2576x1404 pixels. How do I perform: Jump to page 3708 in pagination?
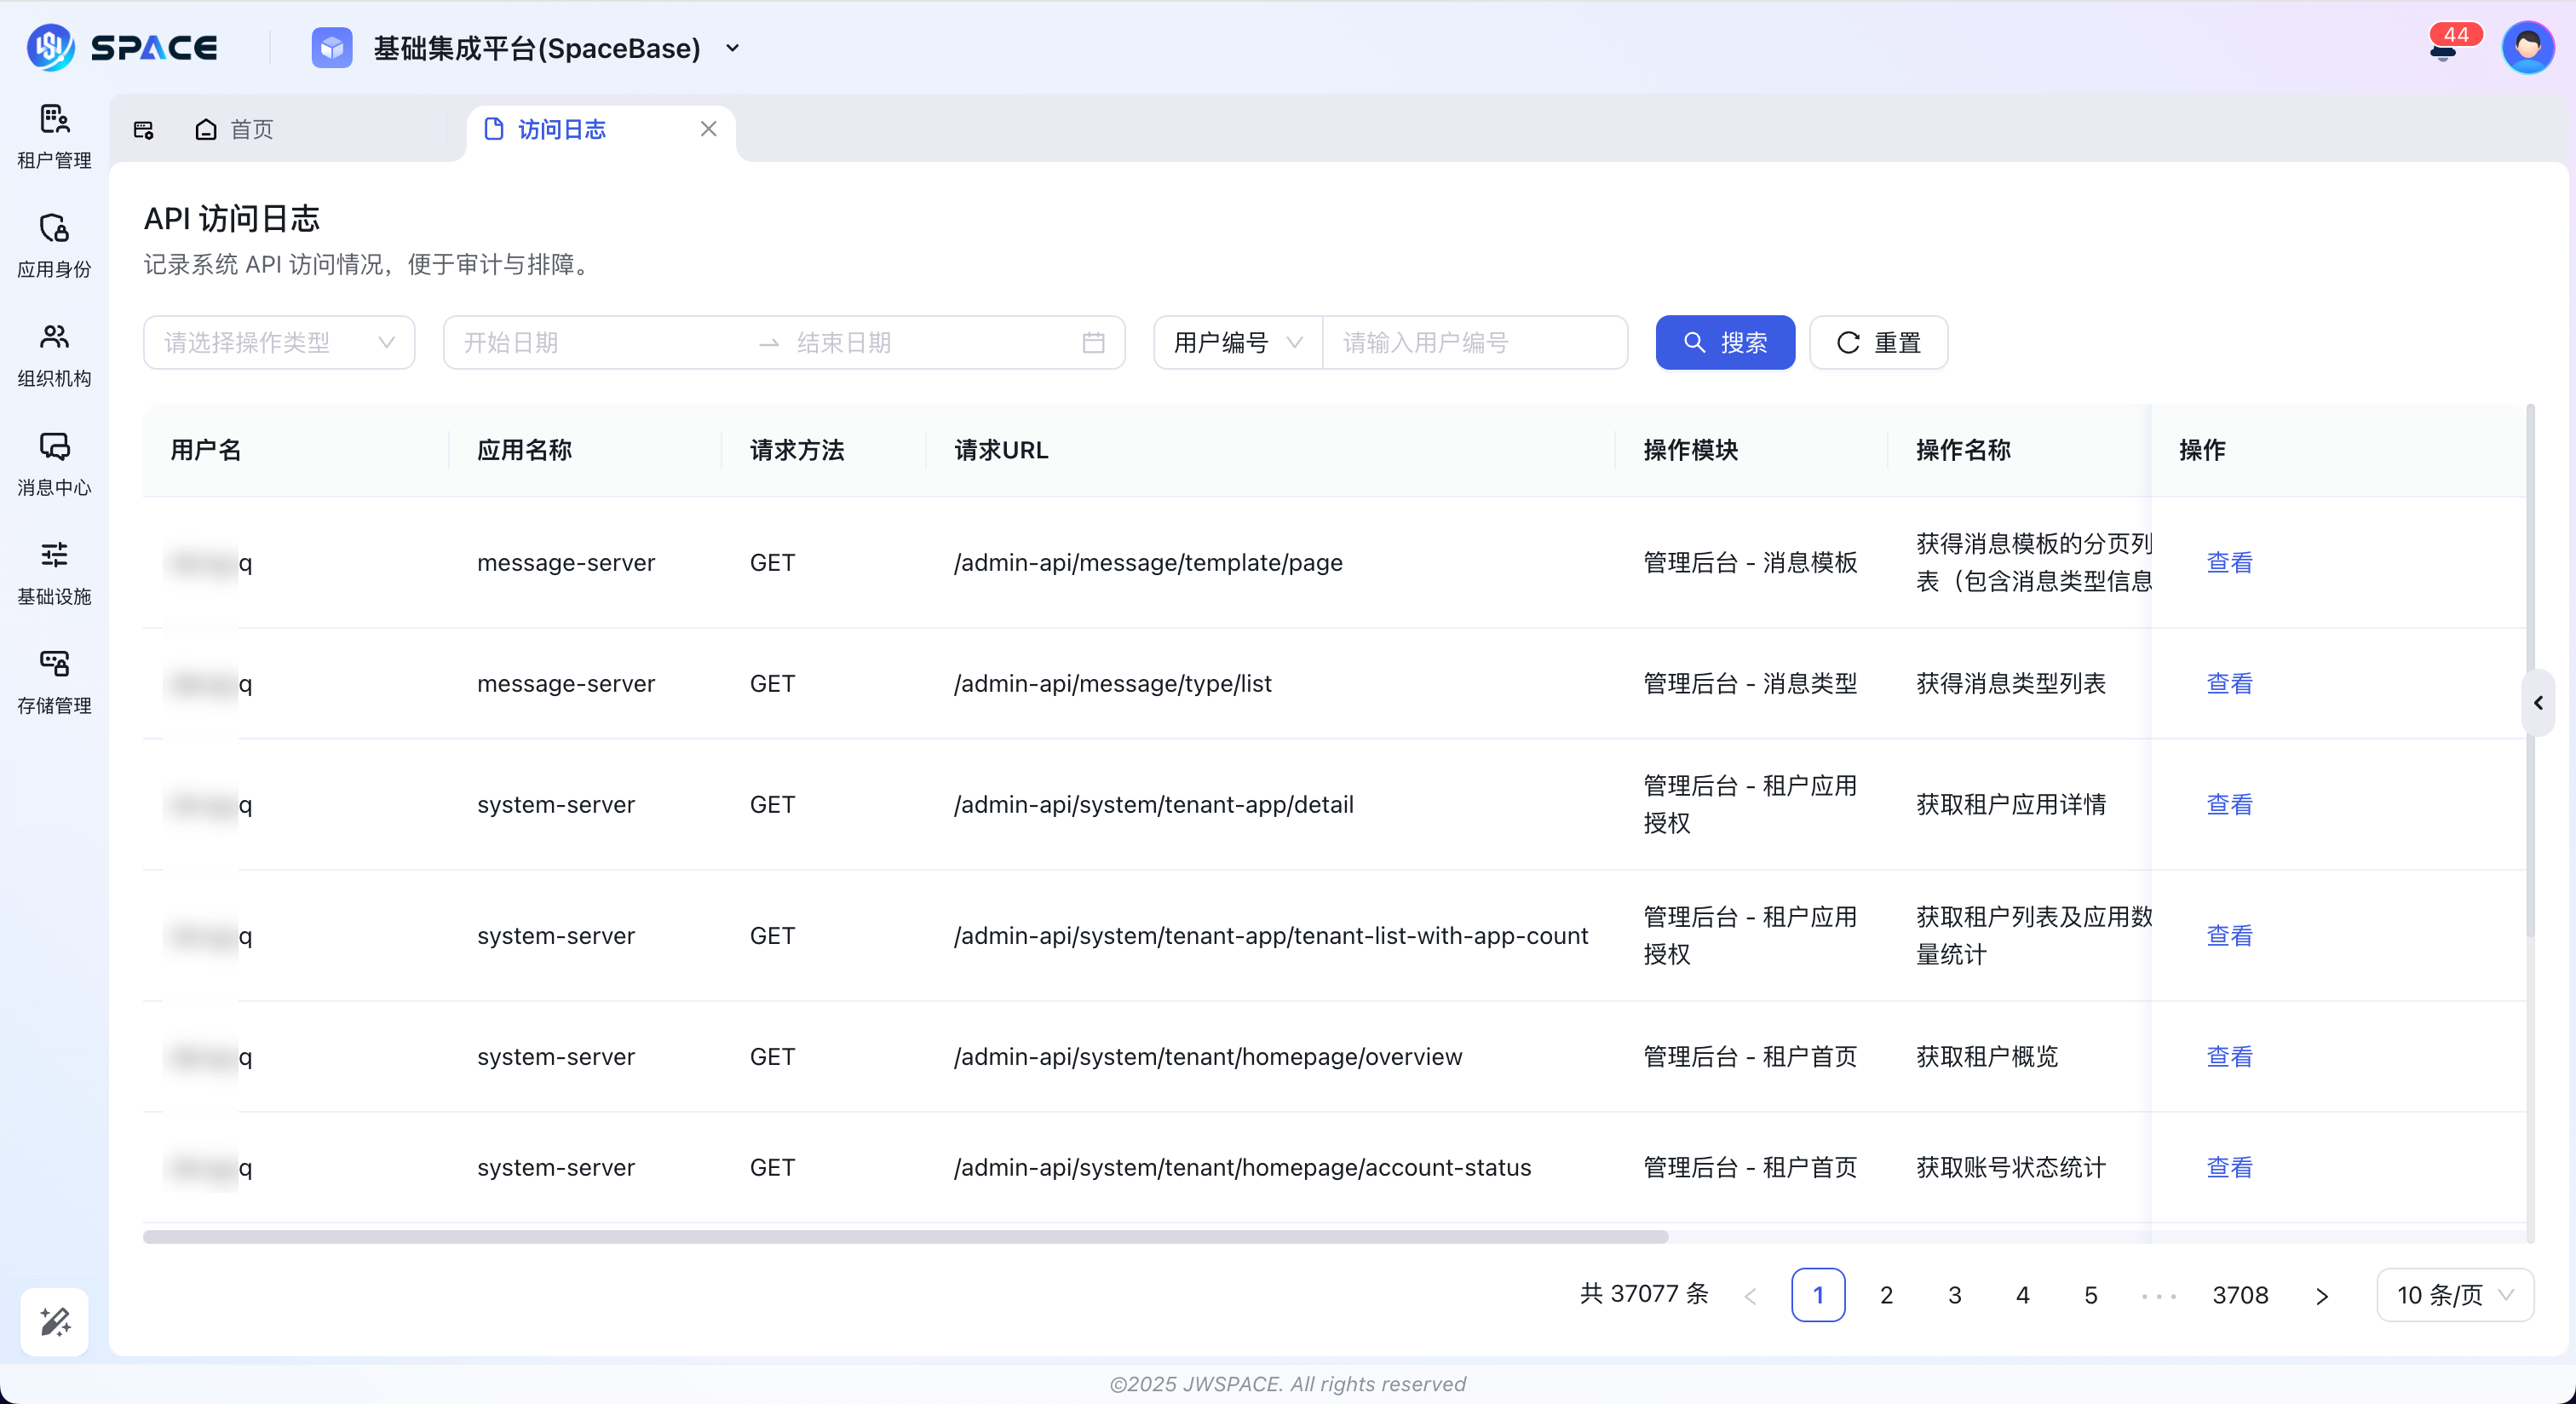tap(2242, 1294)
